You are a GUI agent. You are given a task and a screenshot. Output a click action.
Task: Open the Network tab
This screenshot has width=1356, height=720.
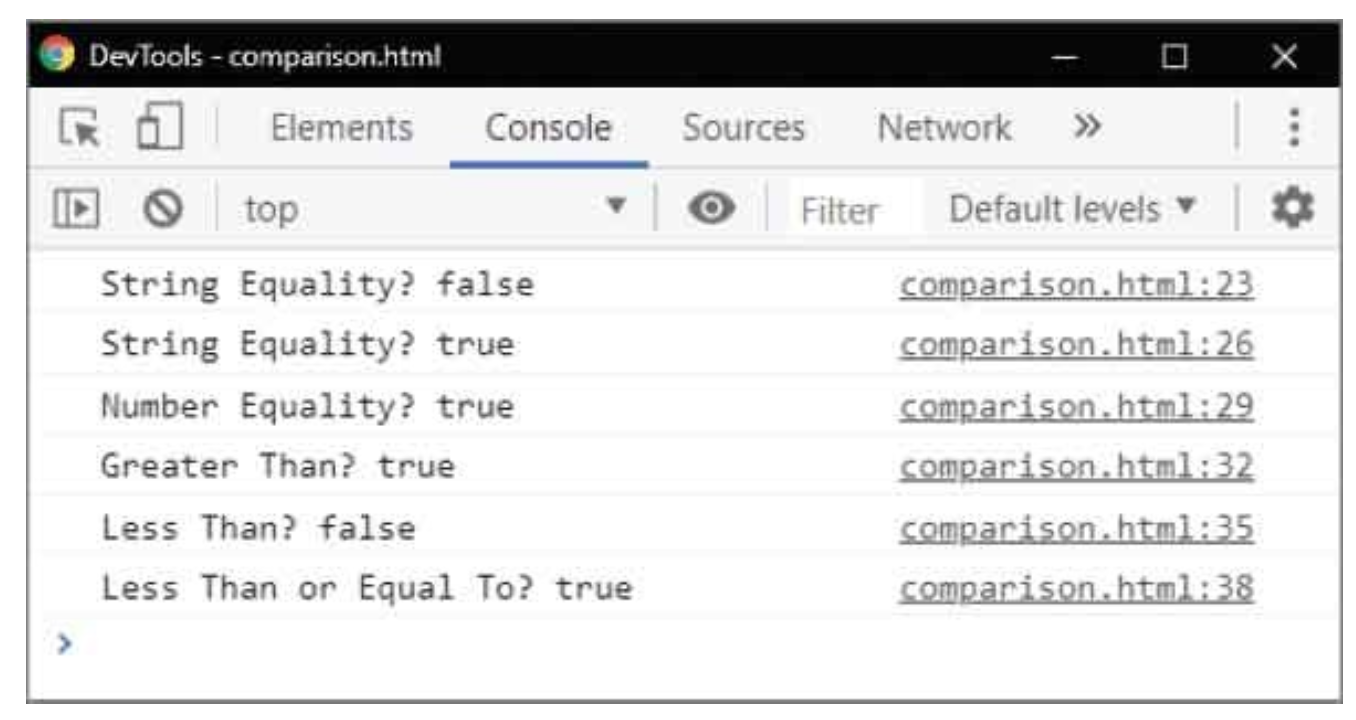coord(944,128)
